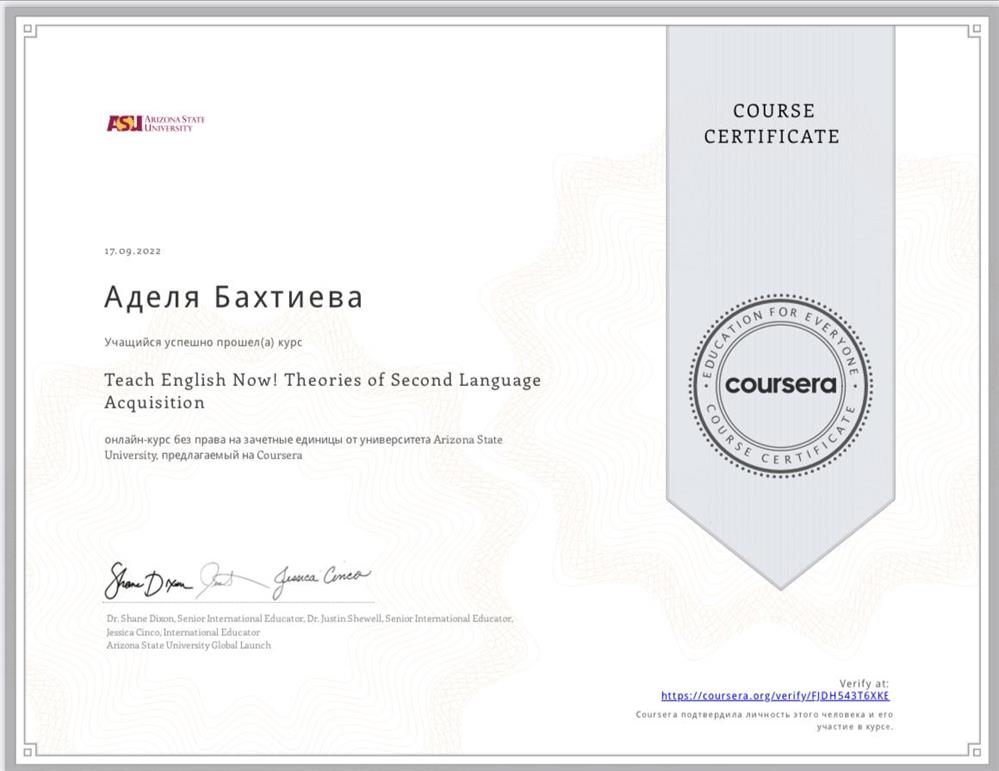Click the coursera wordmark inside the seal
The image size is (999, 771).
[780, 385]
